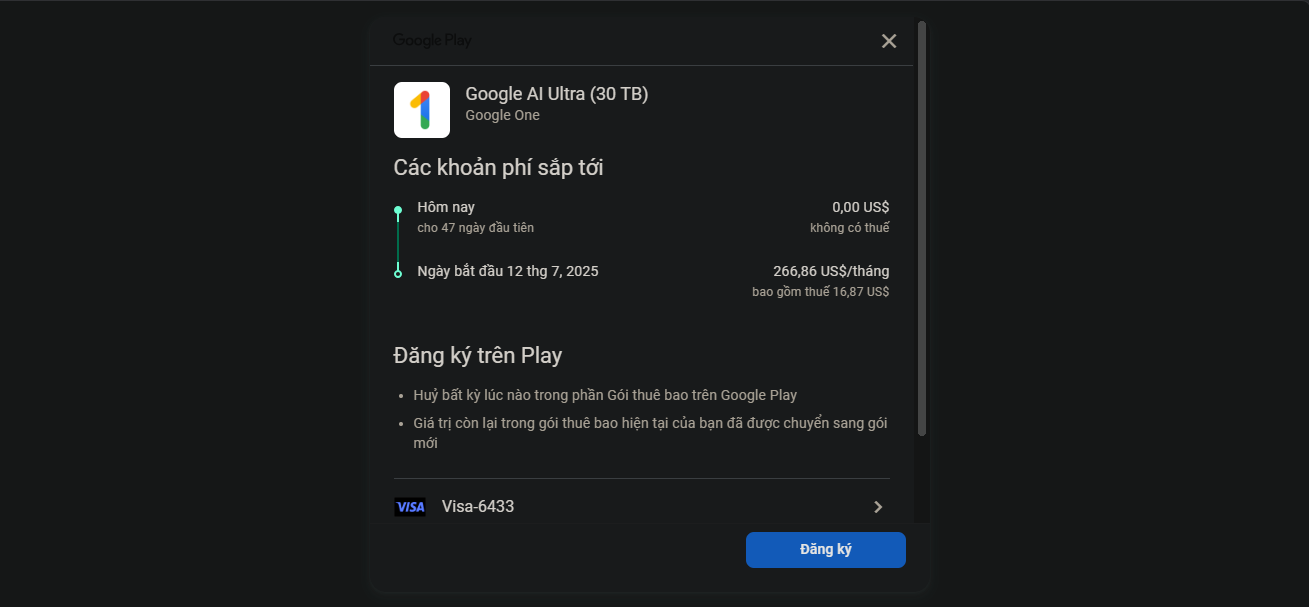
Task: Click the Ngày bắt đầu 12 thg 7, 2025 label
Action: pos(508,271)
